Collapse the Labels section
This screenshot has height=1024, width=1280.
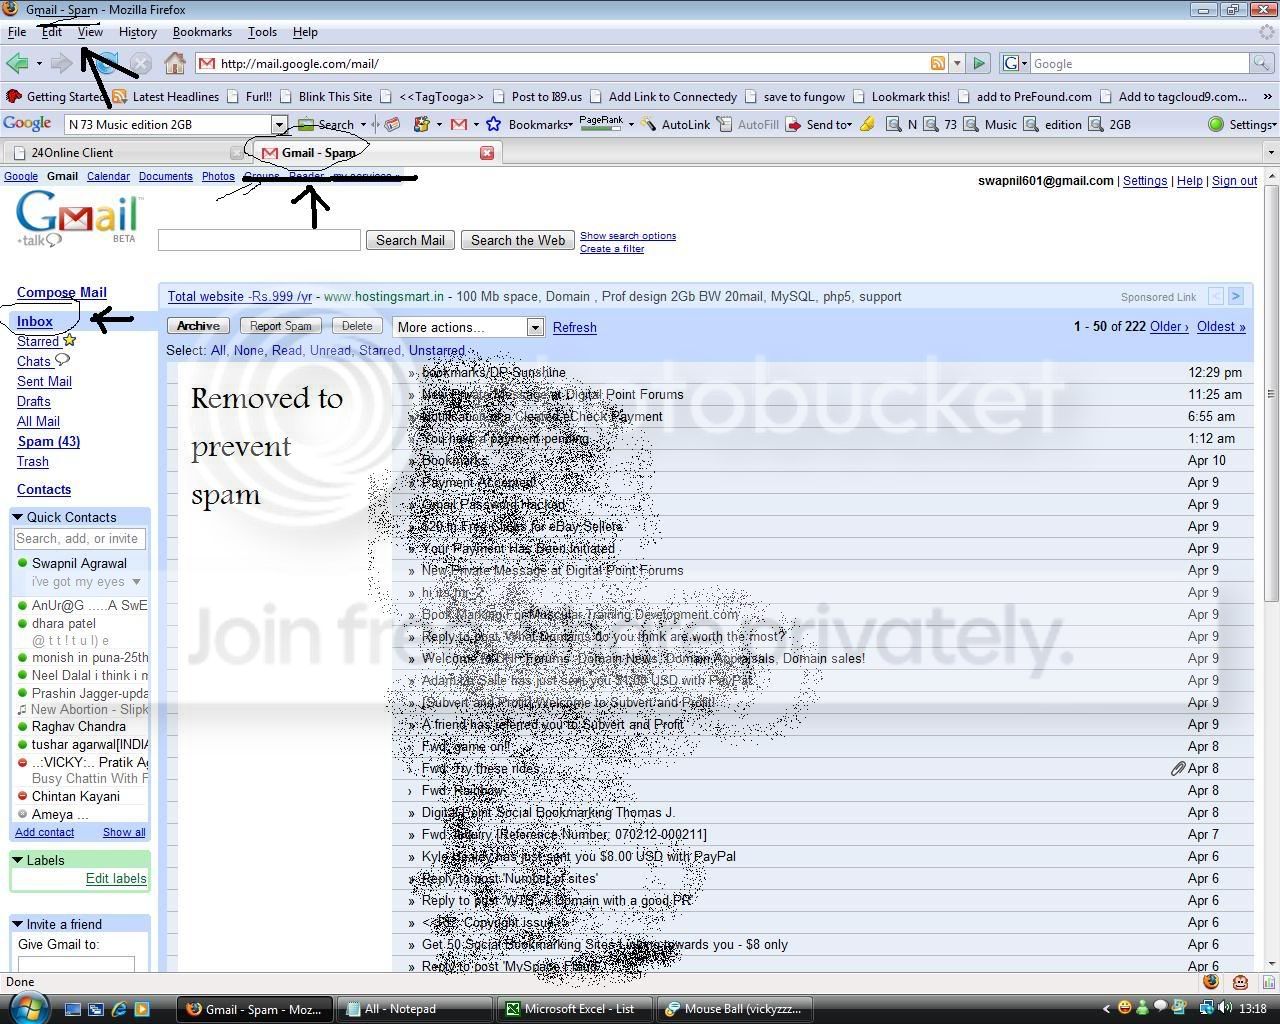(17, 860)
